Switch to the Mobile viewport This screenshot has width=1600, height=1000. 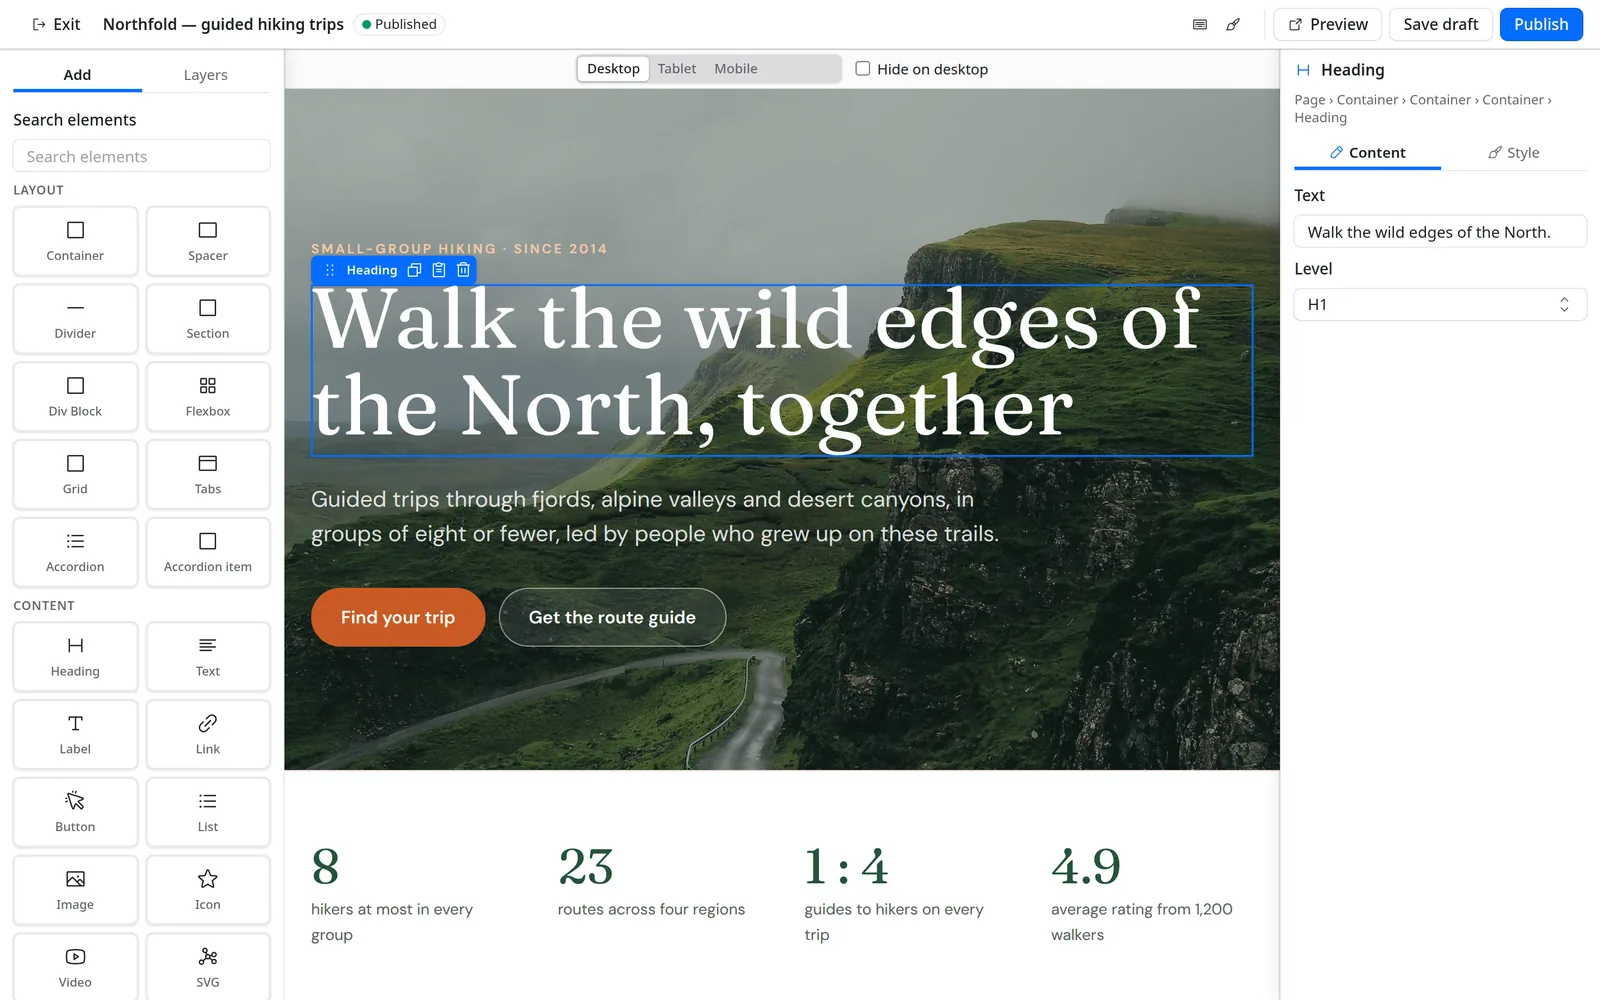[736, 69]
